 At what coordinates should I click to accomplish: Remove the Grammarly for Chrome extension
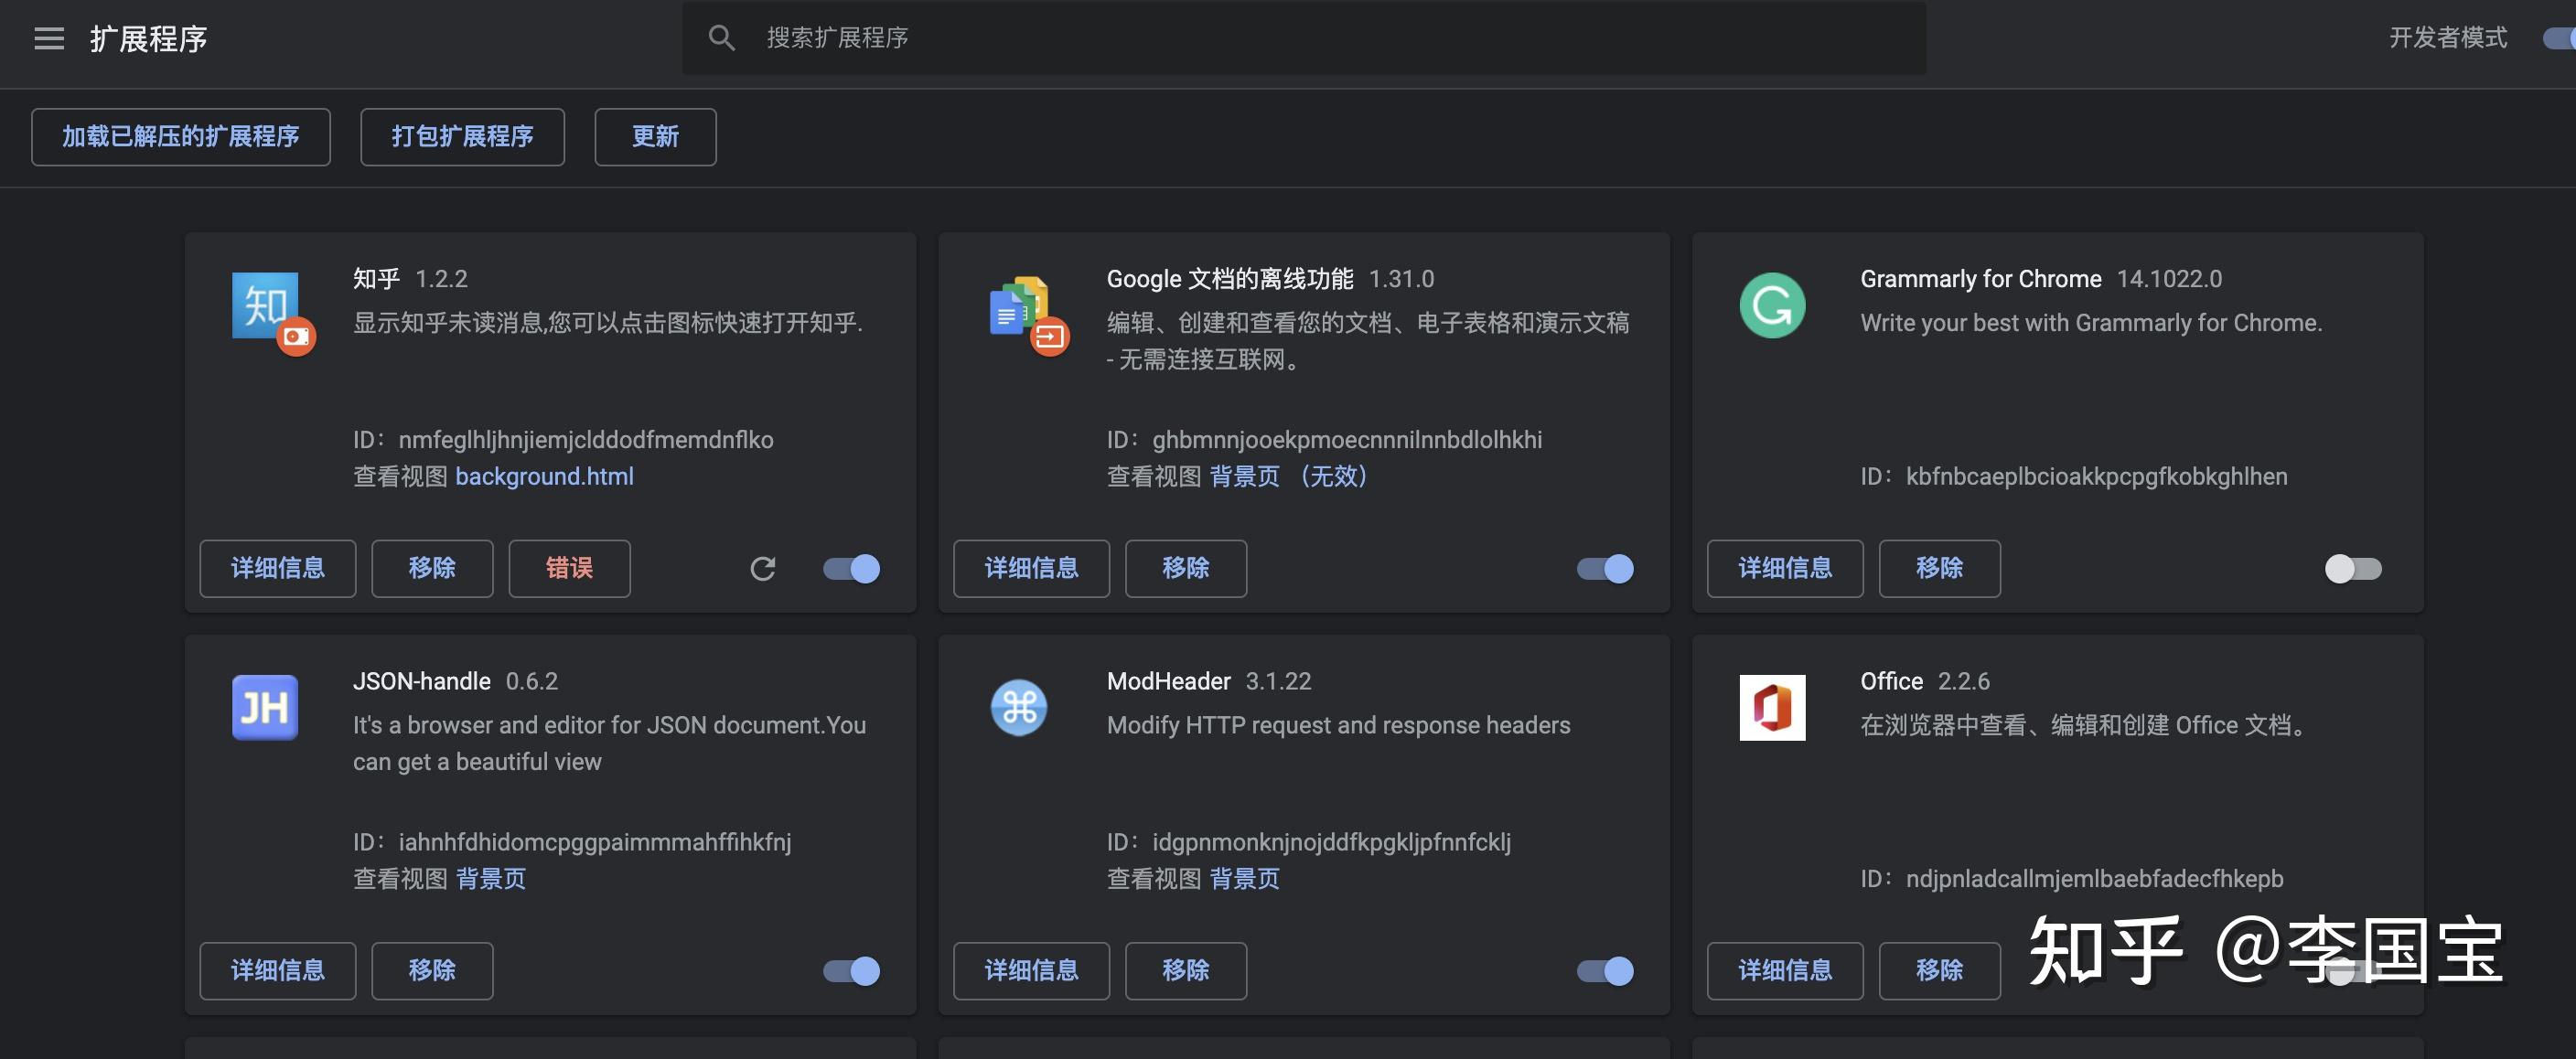pos(1940,569)
